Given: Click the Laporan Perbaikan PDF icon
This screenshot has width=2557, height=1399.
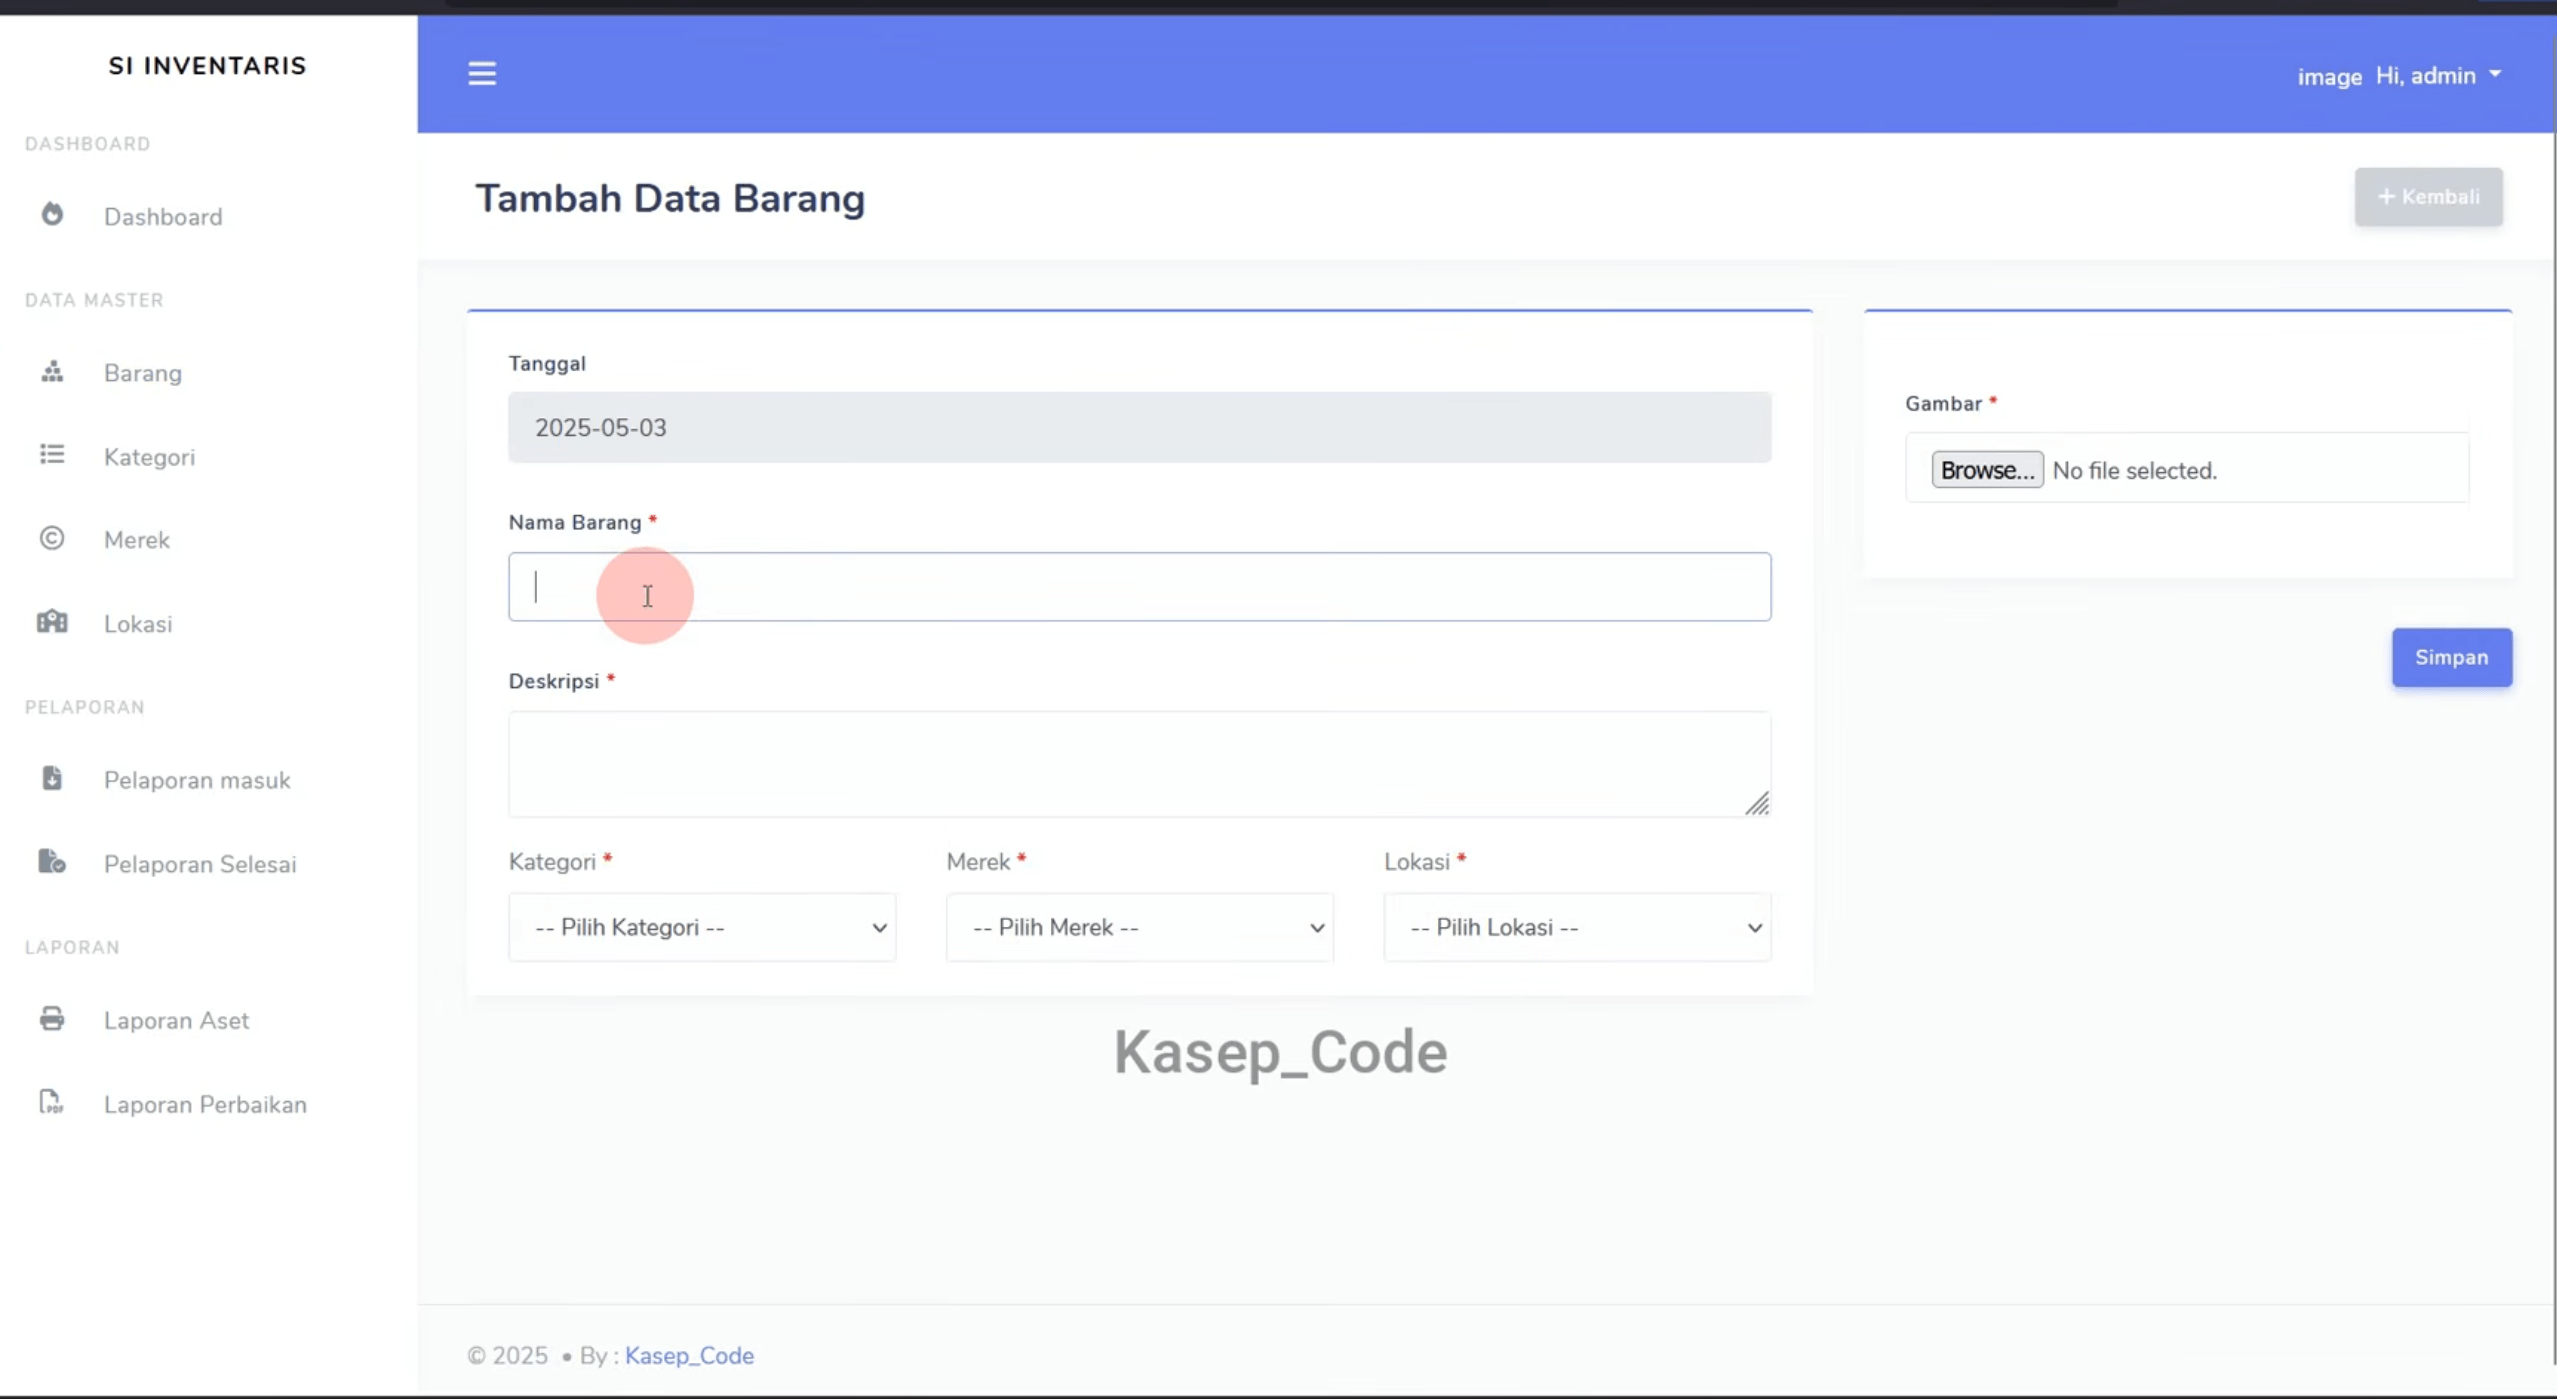Looking at the screenshot, I should (52, 1102).
